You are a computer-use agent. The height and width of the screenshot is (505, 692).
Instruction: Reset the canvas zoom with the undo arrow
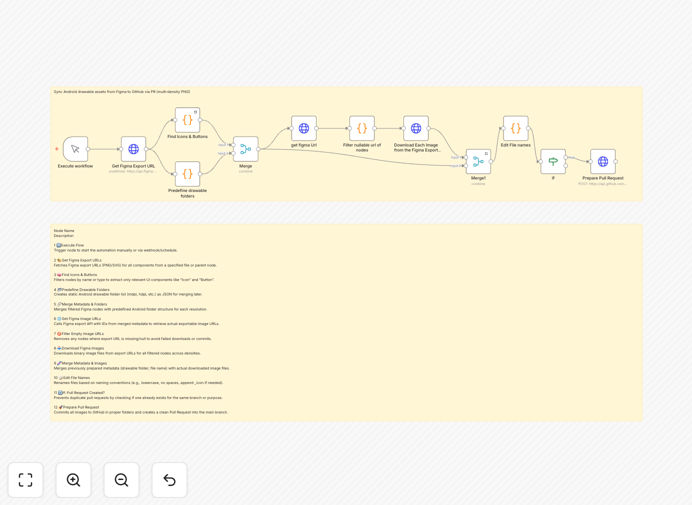coord(169,480)
